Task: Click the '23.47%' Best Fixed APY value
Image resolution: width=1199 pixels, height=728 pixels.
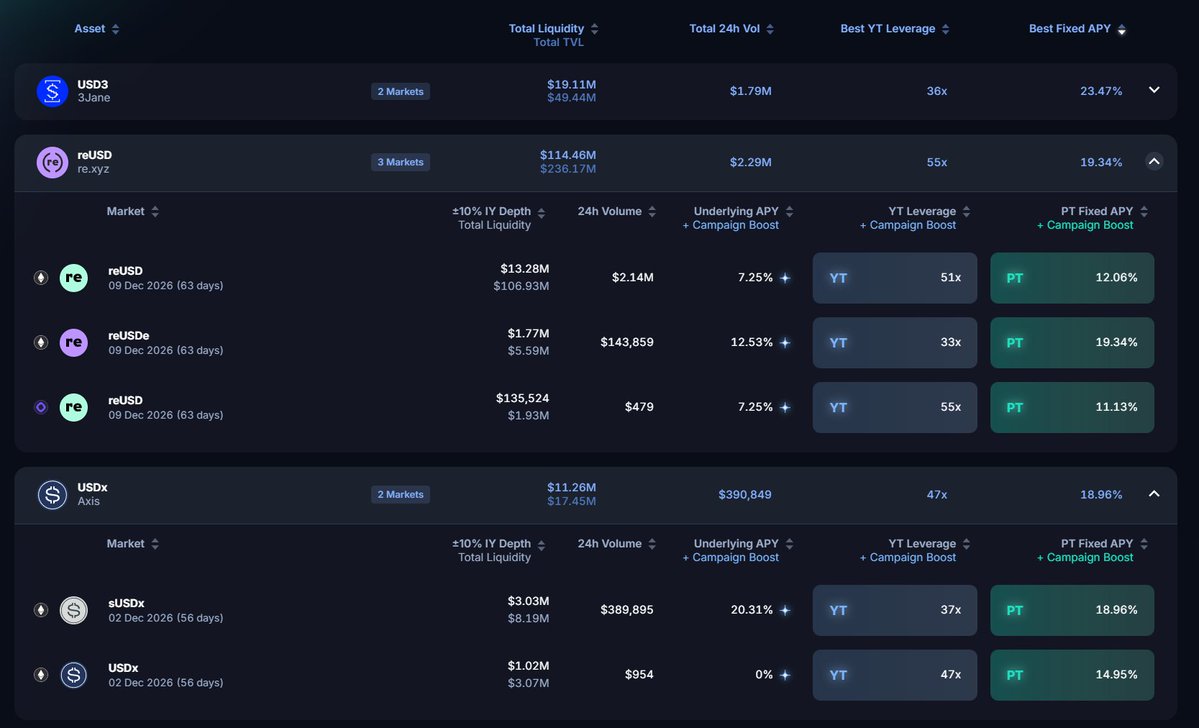Action: 1101,91
